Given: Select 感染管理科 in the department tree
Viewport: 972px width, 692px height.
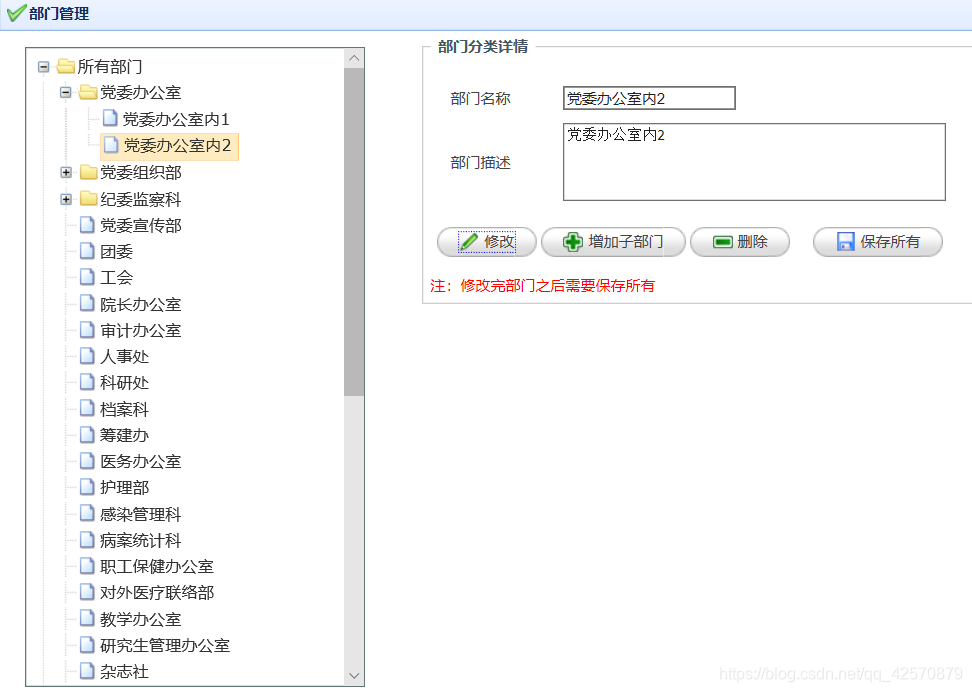Looking at the screenshot, I should coord(141,514).
